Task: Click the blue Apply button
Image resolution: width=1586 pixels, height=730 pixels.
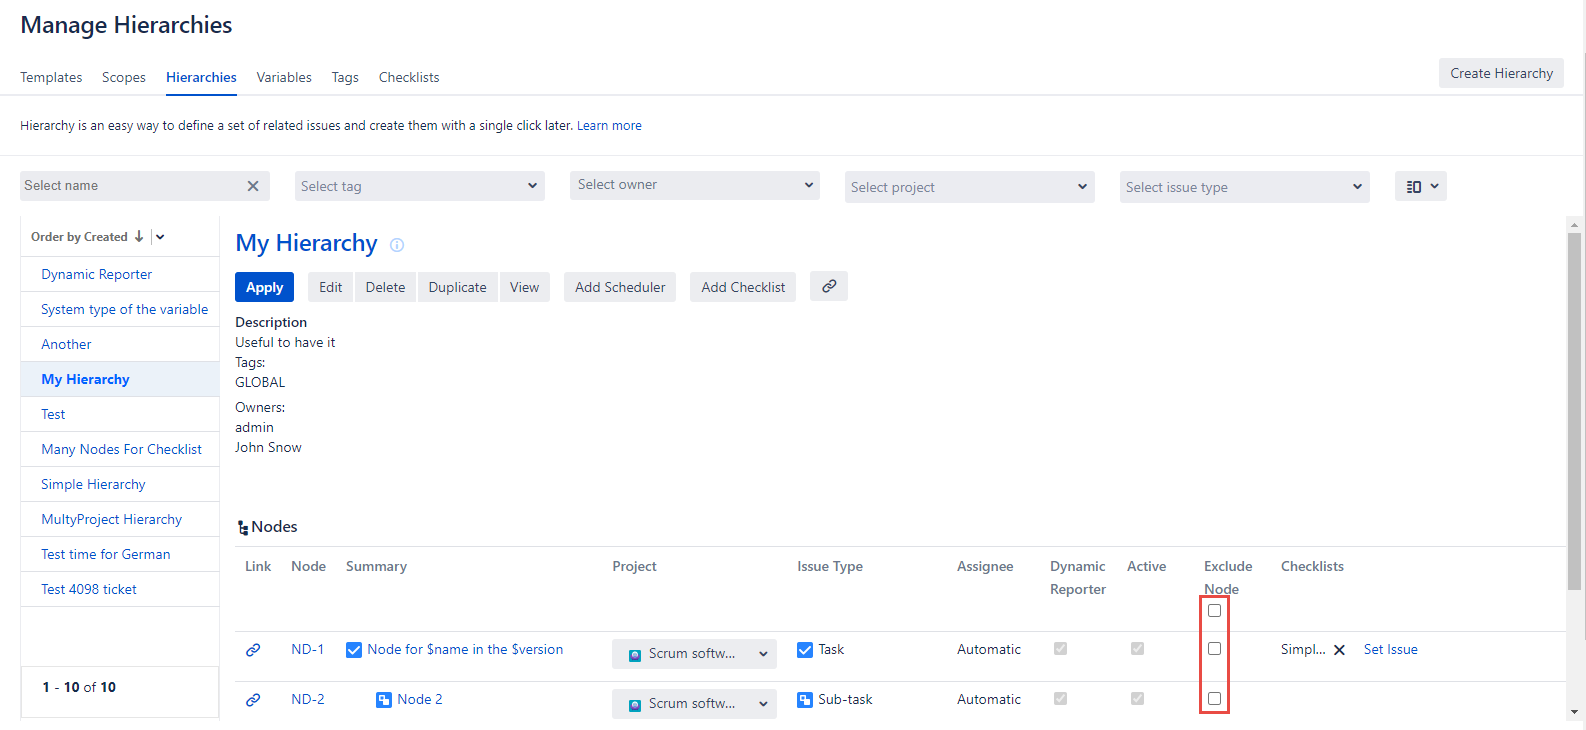Action: [264, 287]
